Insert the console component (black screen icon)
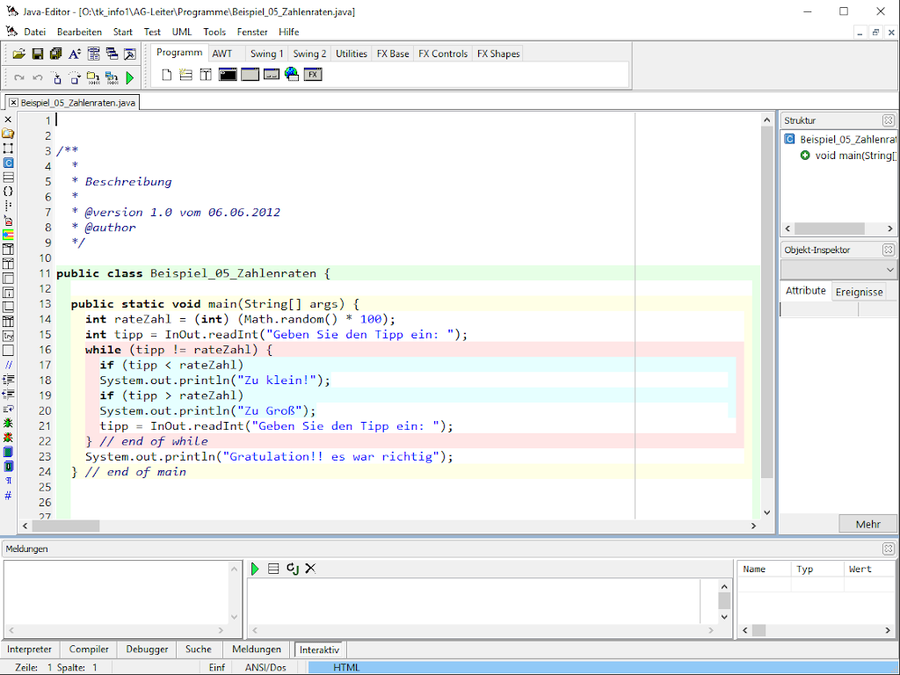 pos(227,75)
